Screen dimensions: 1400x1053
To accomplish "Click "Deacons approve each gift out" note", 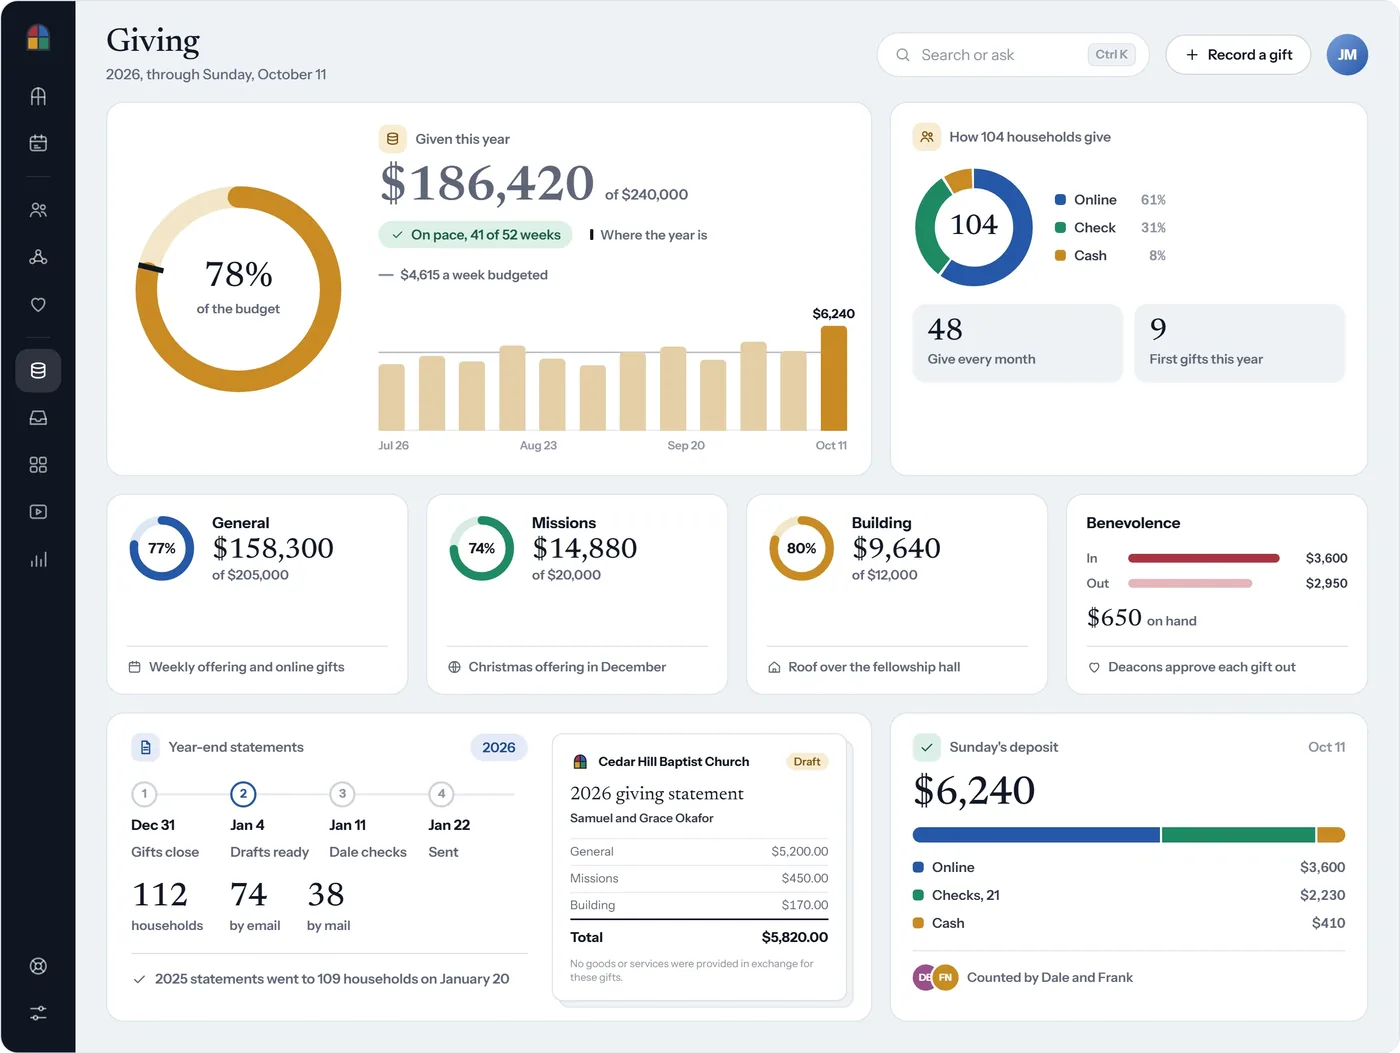I will [1202, 667].
